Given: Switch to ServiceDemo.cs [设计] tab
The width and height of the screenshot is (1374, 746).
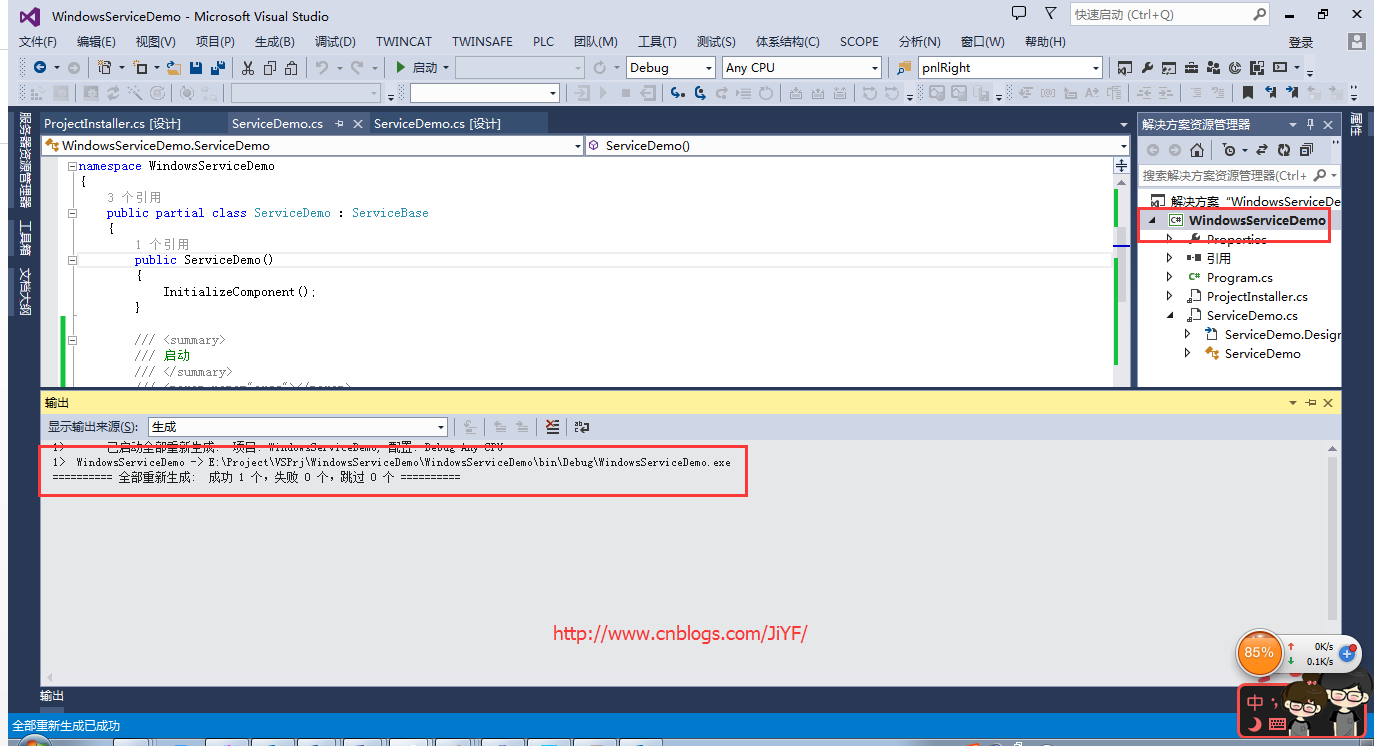Looking at the screenshot, I should click(x=437, y=124).
